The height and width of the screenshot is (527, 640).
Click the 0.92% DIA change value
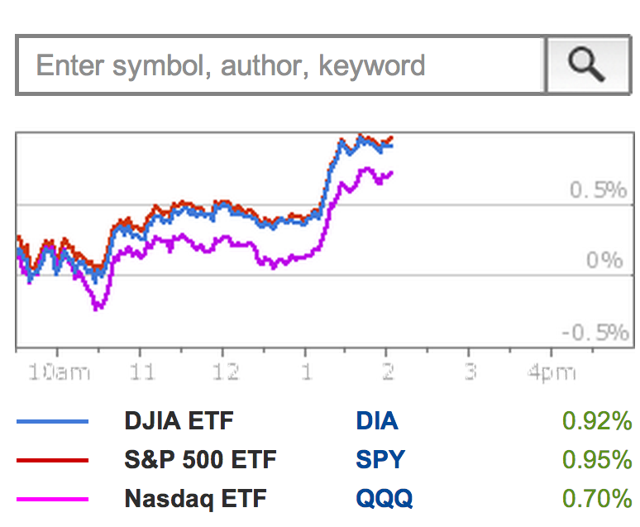[597, 420]
